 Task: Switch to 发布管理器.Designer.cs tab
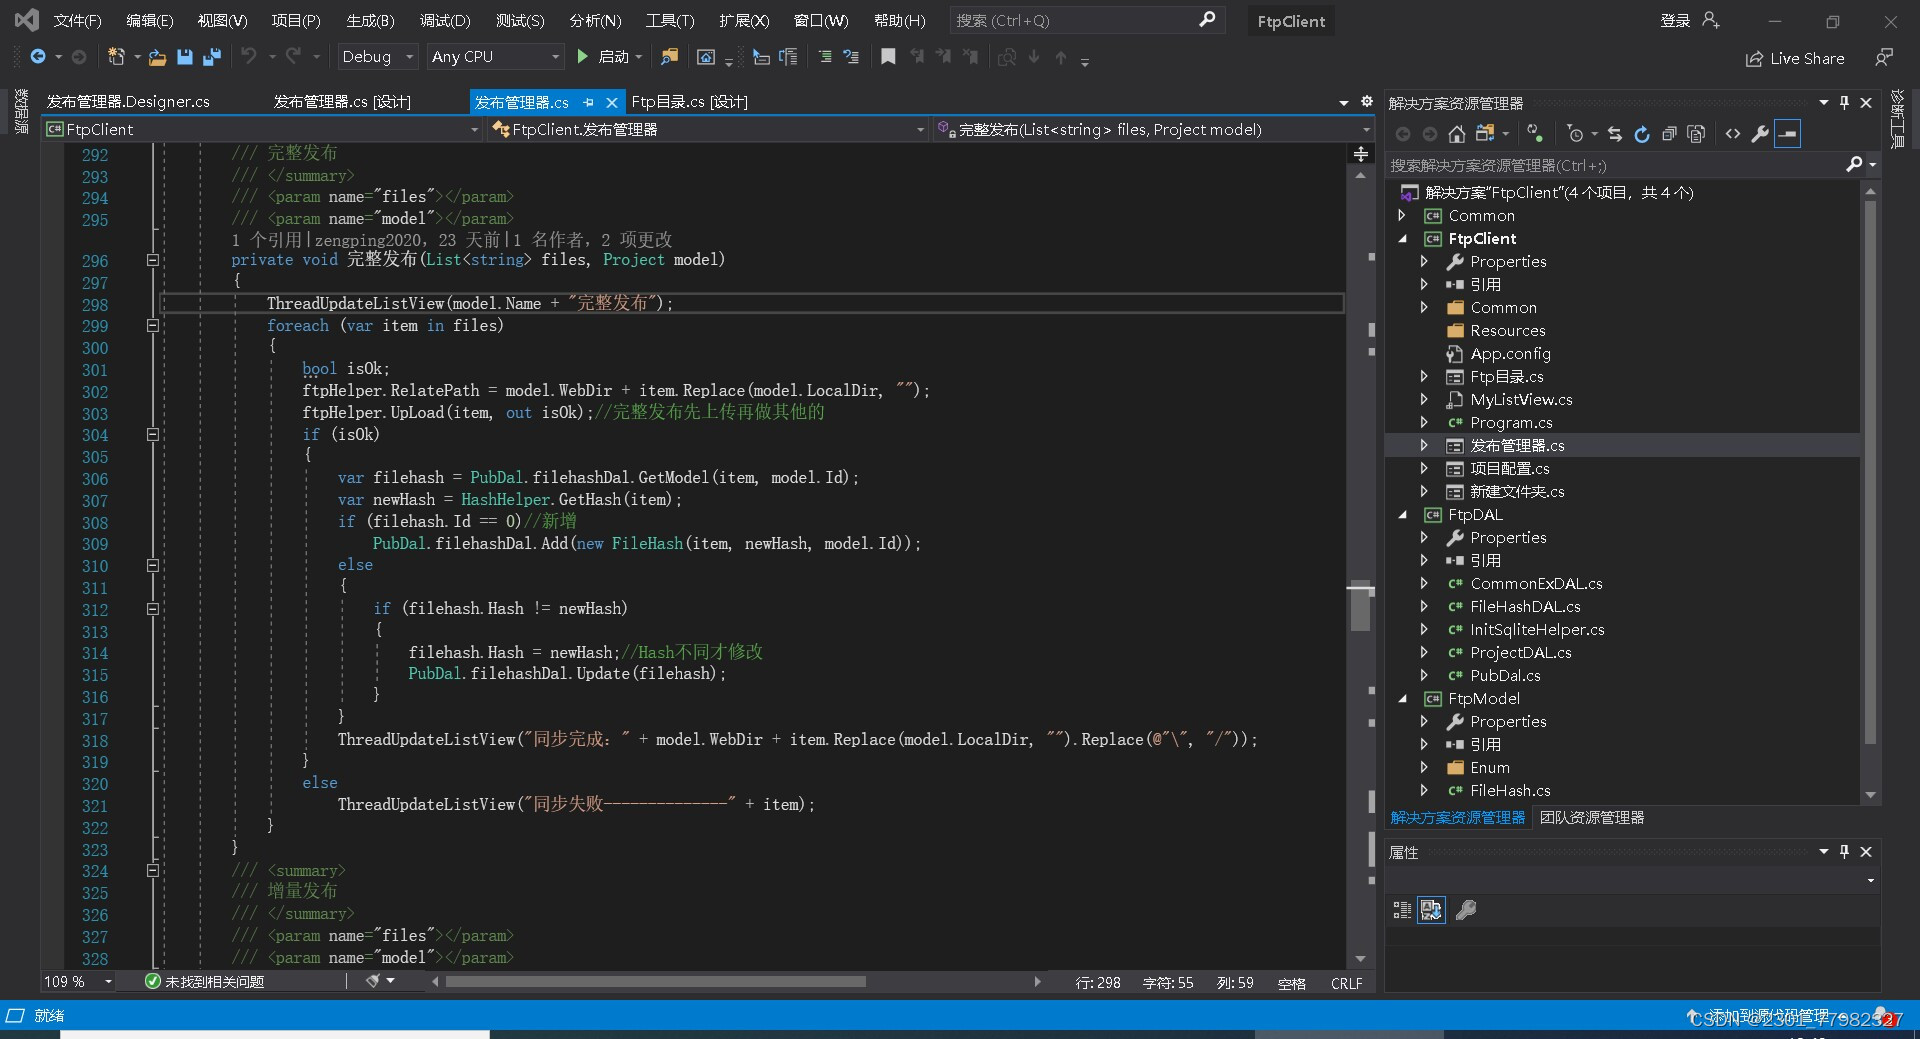point(128,102)
